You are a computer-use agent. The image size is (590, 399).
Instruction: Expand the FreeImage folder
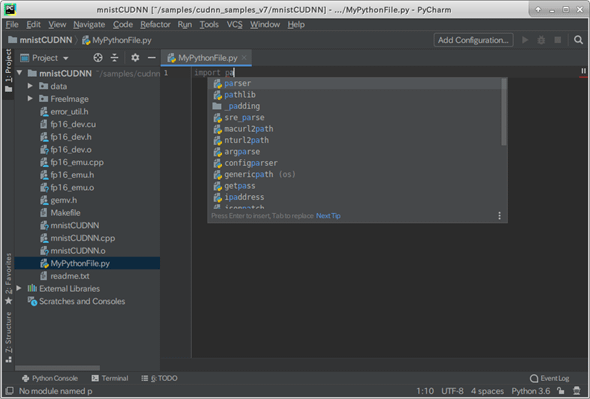click(x=30, y=99)
